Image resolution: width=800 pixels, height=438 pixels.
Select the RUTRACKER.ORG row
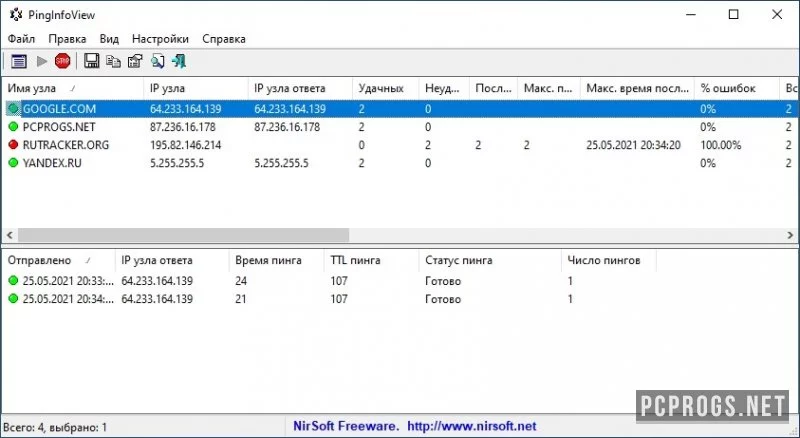click(400, 145)
